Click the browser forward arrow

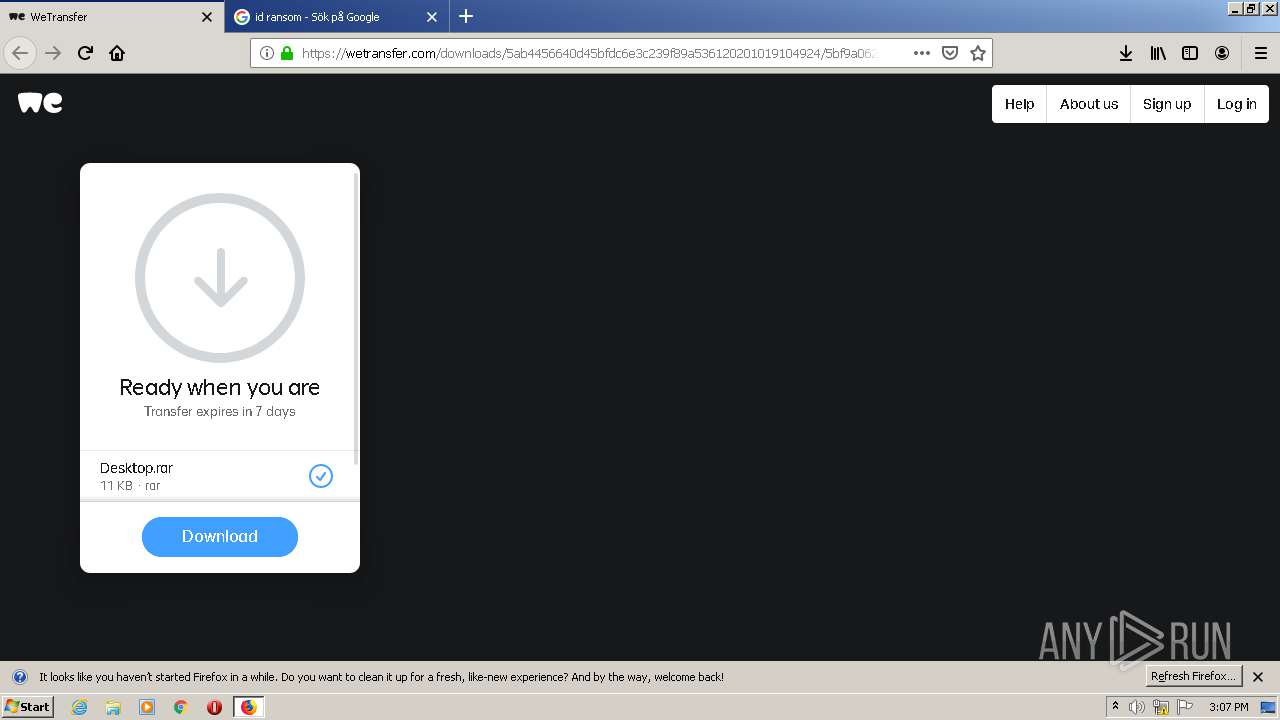coord(53,53)
